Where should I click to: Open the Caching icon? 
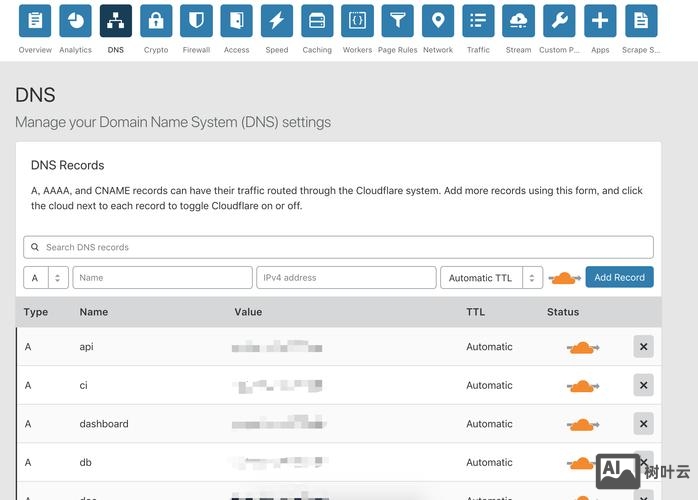click(317, 21)
